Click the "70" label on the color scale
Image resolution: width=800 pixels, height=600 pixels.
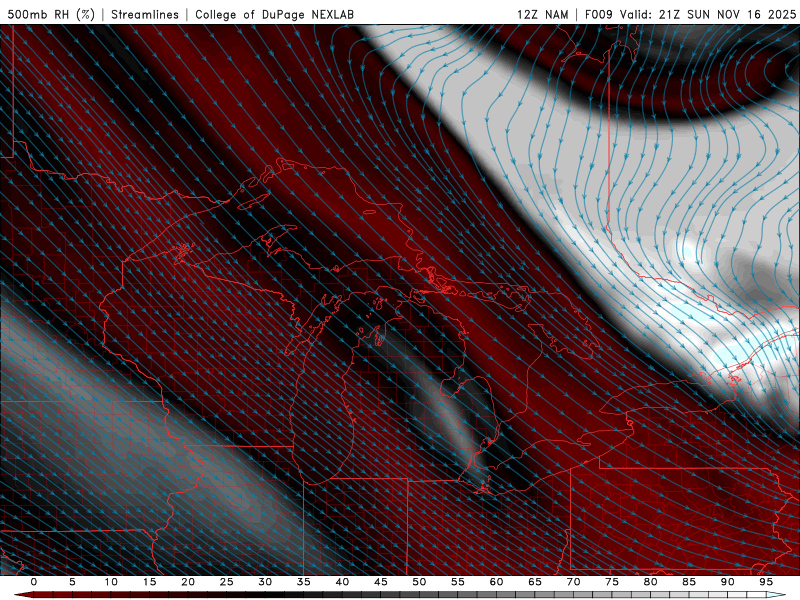coord(573,582)
